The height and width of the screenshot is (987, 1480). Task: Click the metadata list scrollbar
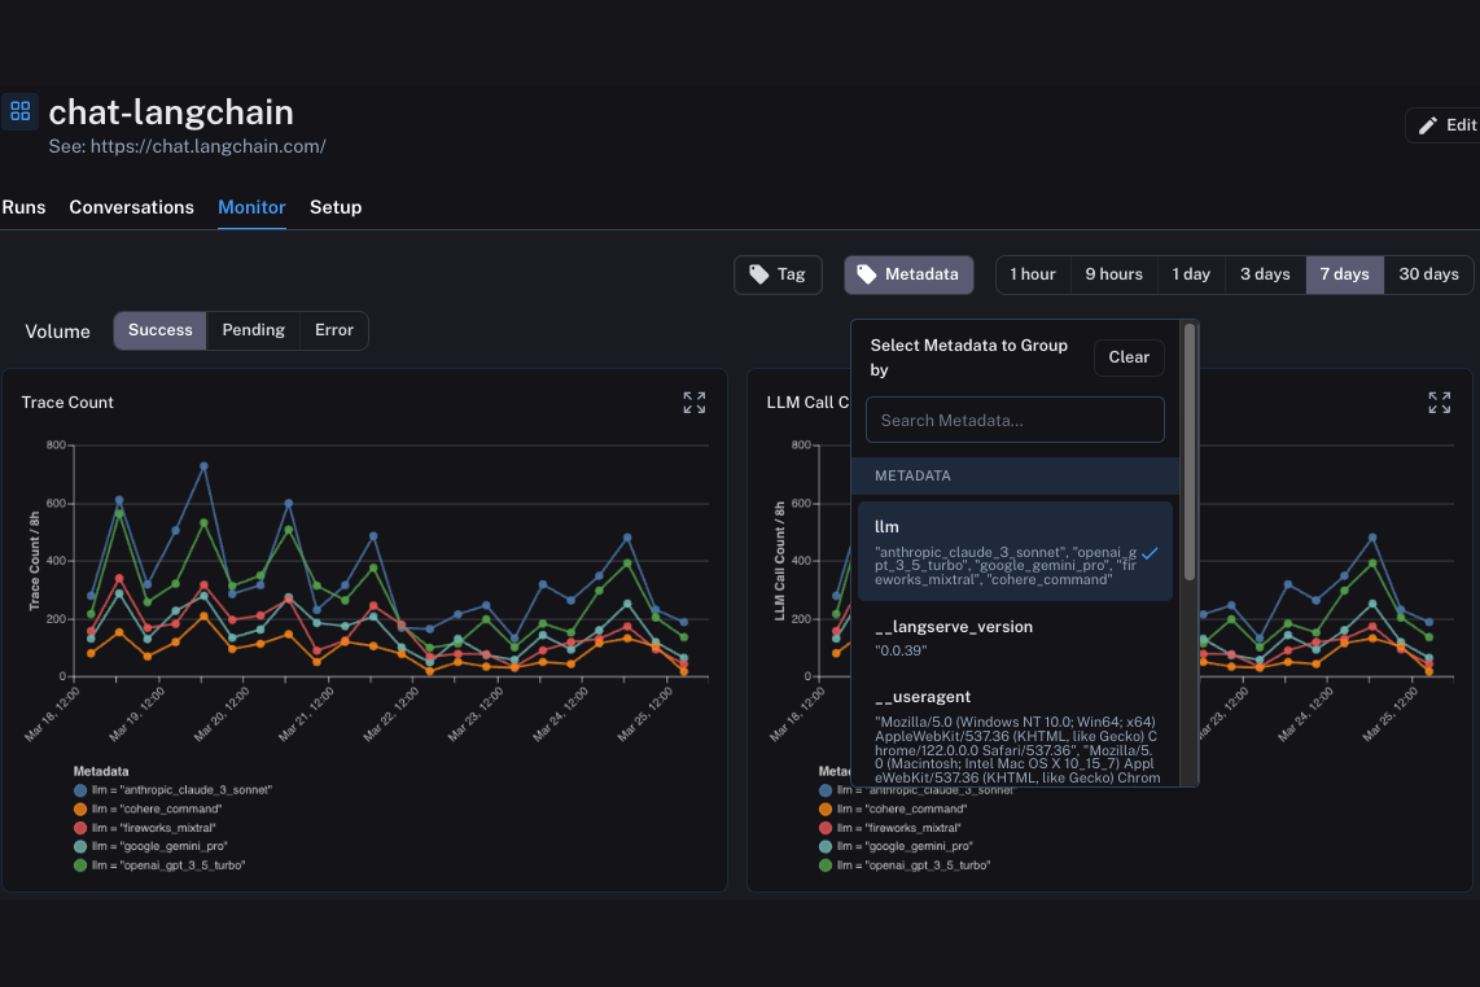1189,452
